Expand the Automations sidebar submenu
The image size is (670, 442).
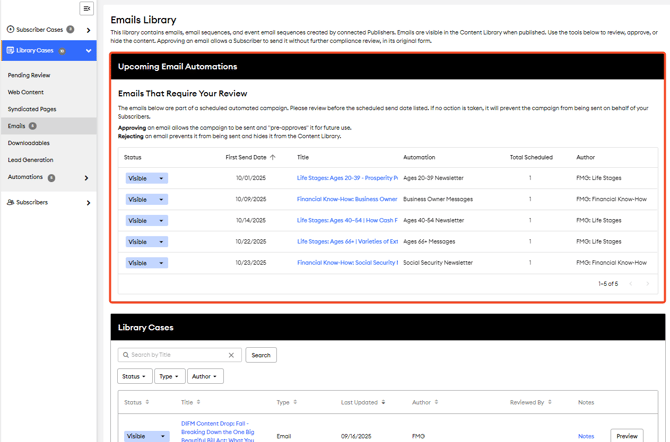point(87,178)
